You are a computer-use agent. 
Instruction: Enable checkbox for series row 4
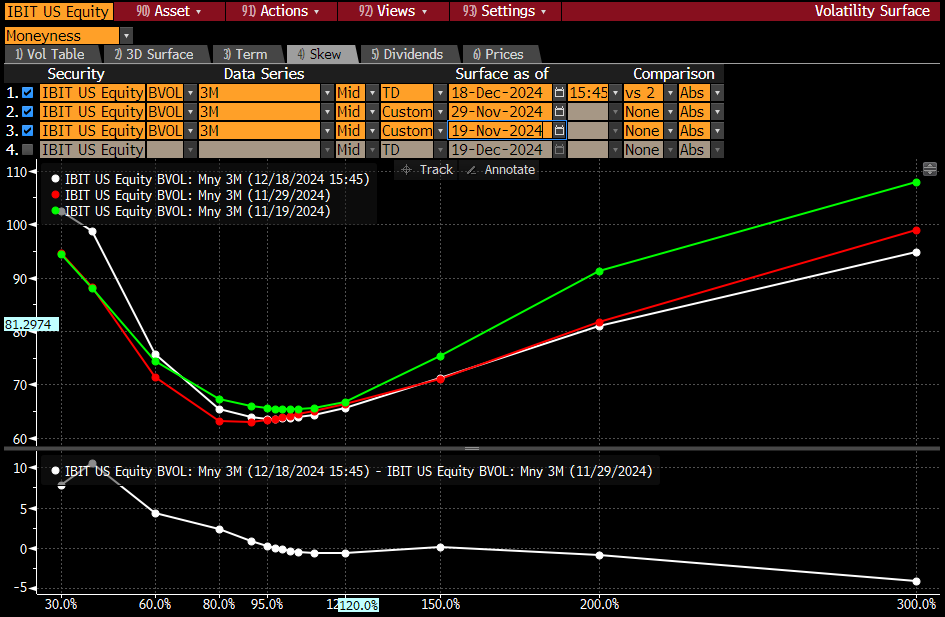28,149
